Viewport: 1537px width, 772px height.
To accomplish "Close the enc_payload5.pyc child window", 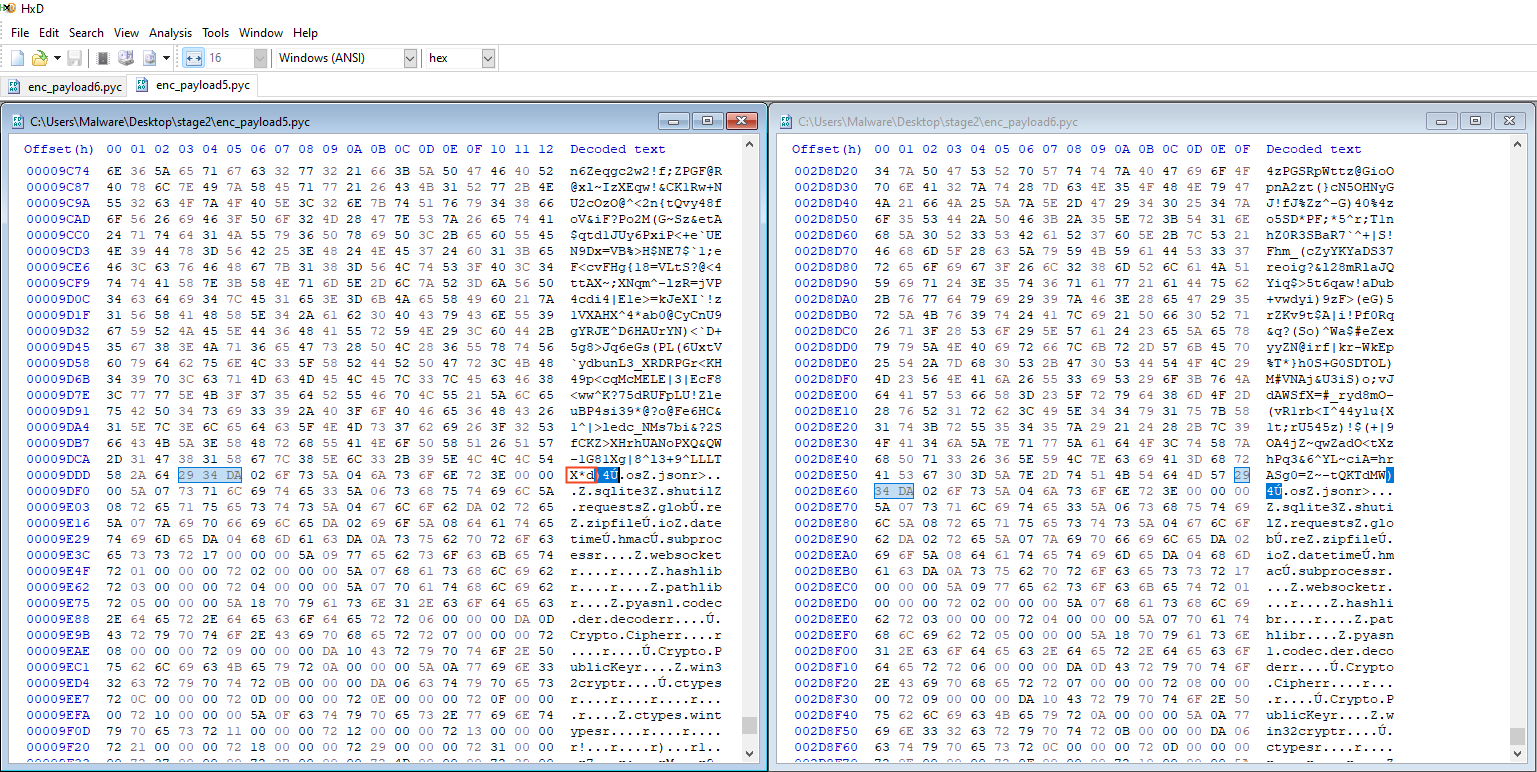I will [741, 121].
